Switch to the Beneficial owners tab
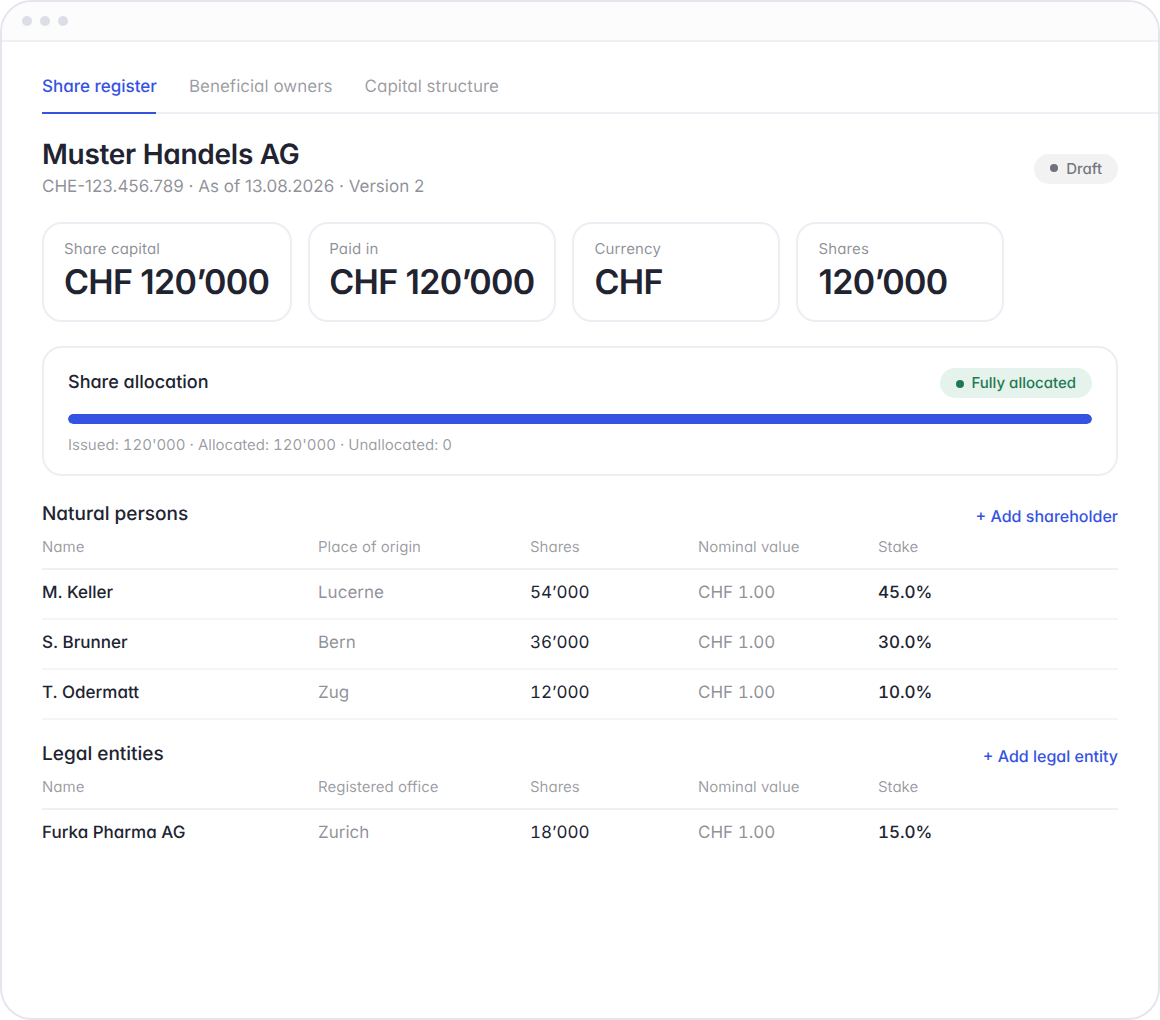Screen dimensions: 1160x1020 coord(260,87)
